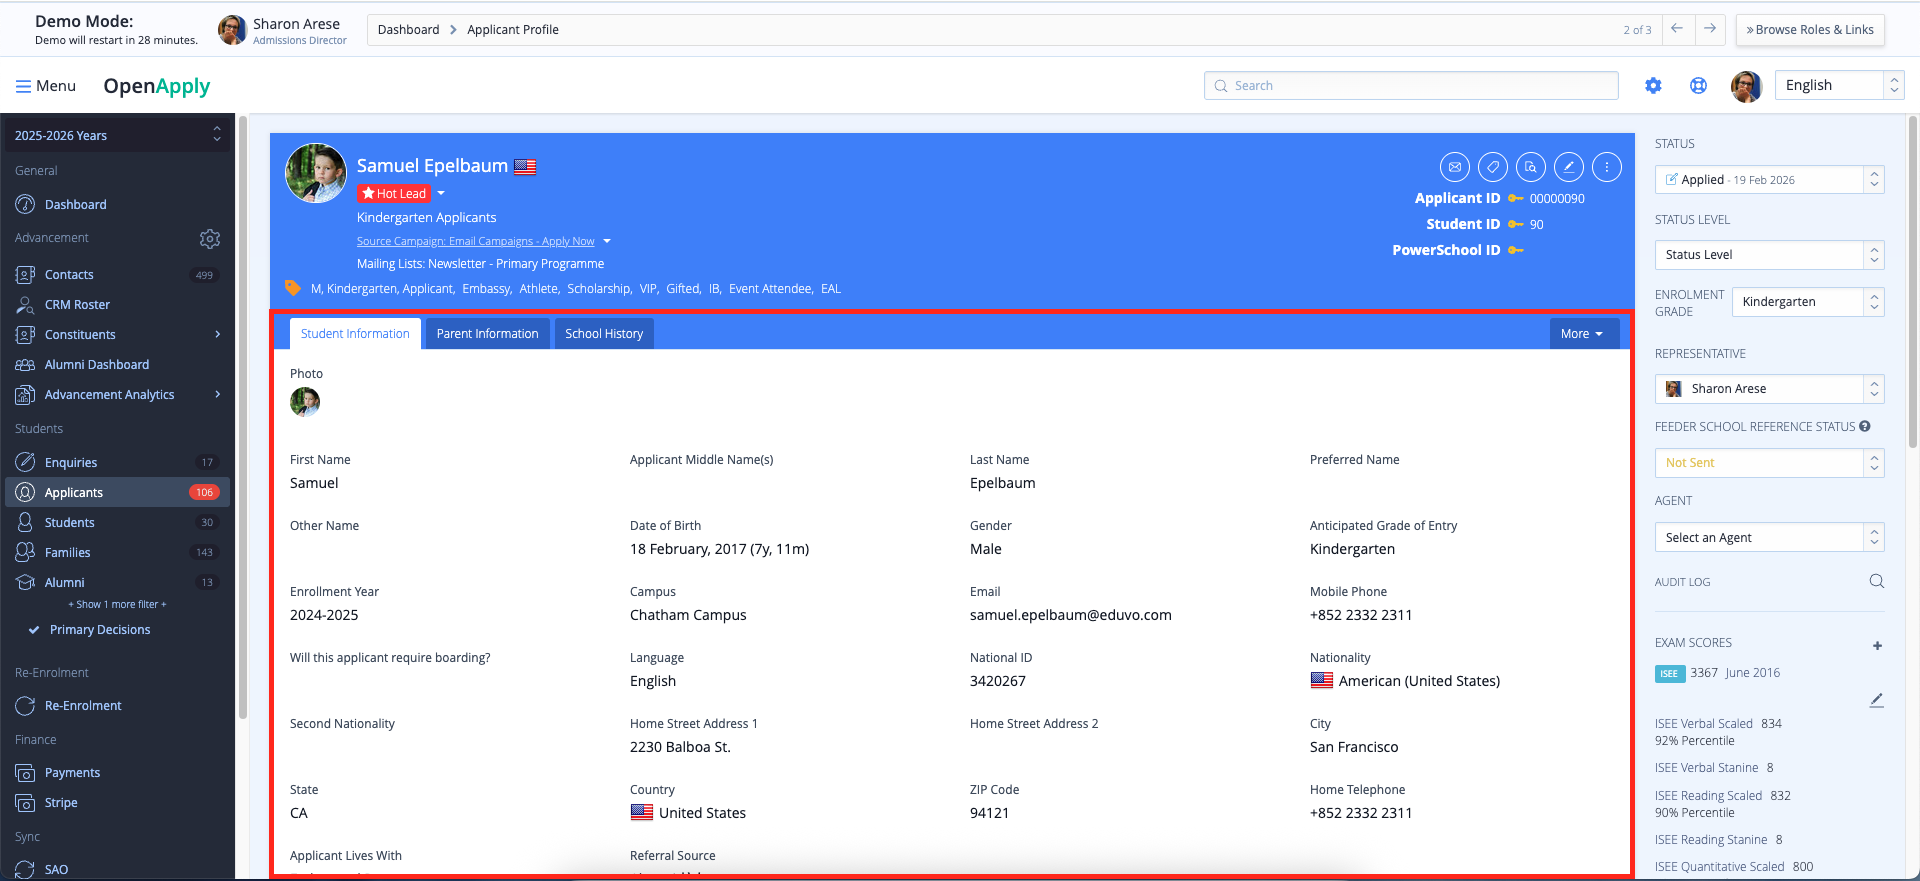The height and width of the screenshot is (881, 1920).
Task: Open the document search icon in header
Action: [x=1531, y=167]
